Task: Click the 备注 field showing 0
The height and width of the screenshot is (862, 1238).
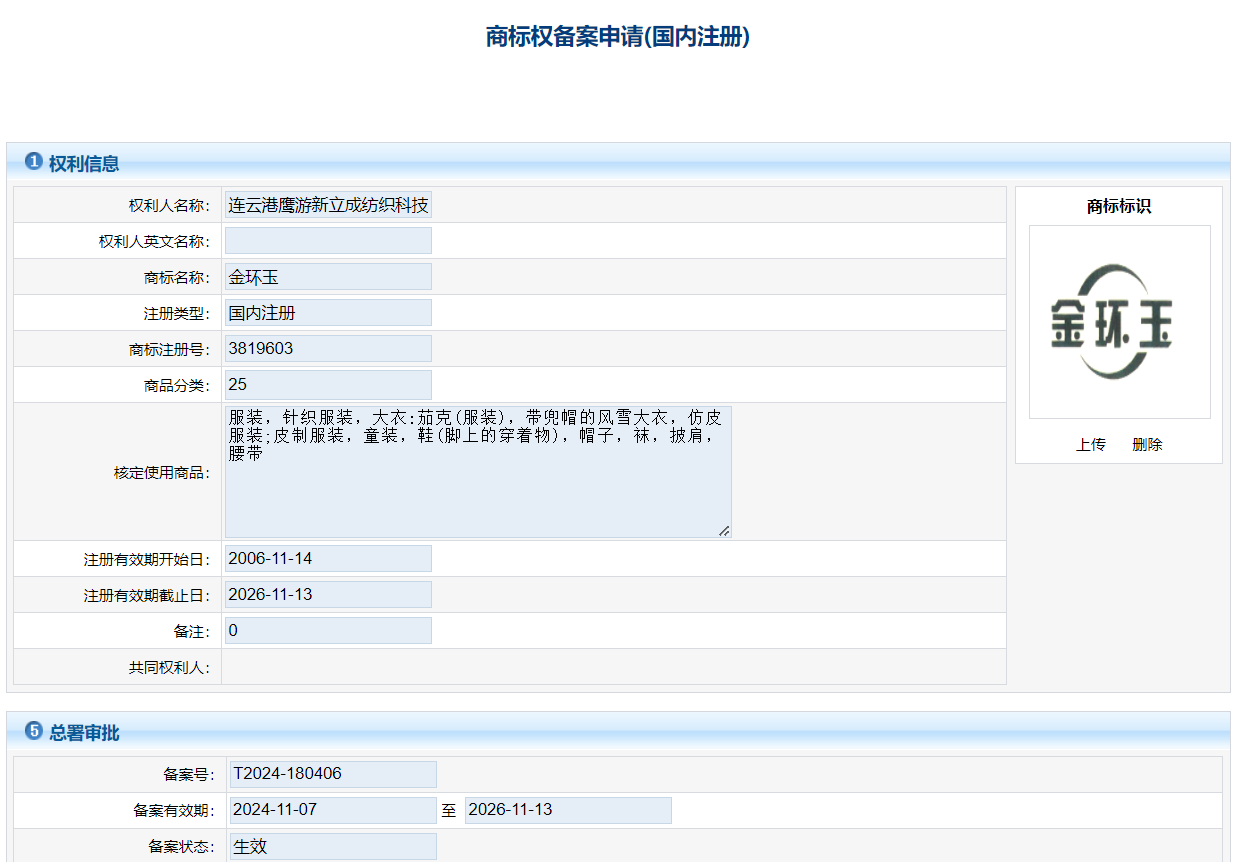Action: (x=328, y=631)
